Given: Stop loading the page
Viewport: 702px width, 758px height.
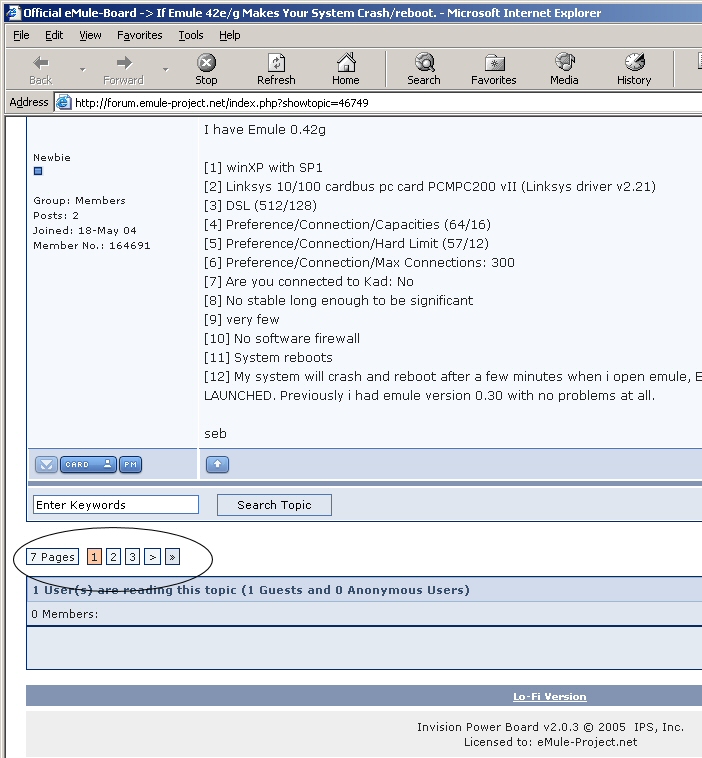Looking at the screenshot, I should click(x=206, y=70).
